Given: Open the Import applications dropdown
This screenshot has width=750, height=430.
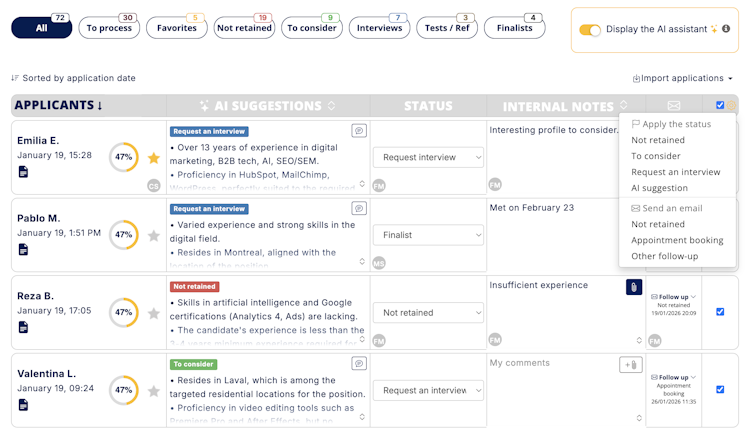Looking at the screenshot, I should (x=683, y=78).
